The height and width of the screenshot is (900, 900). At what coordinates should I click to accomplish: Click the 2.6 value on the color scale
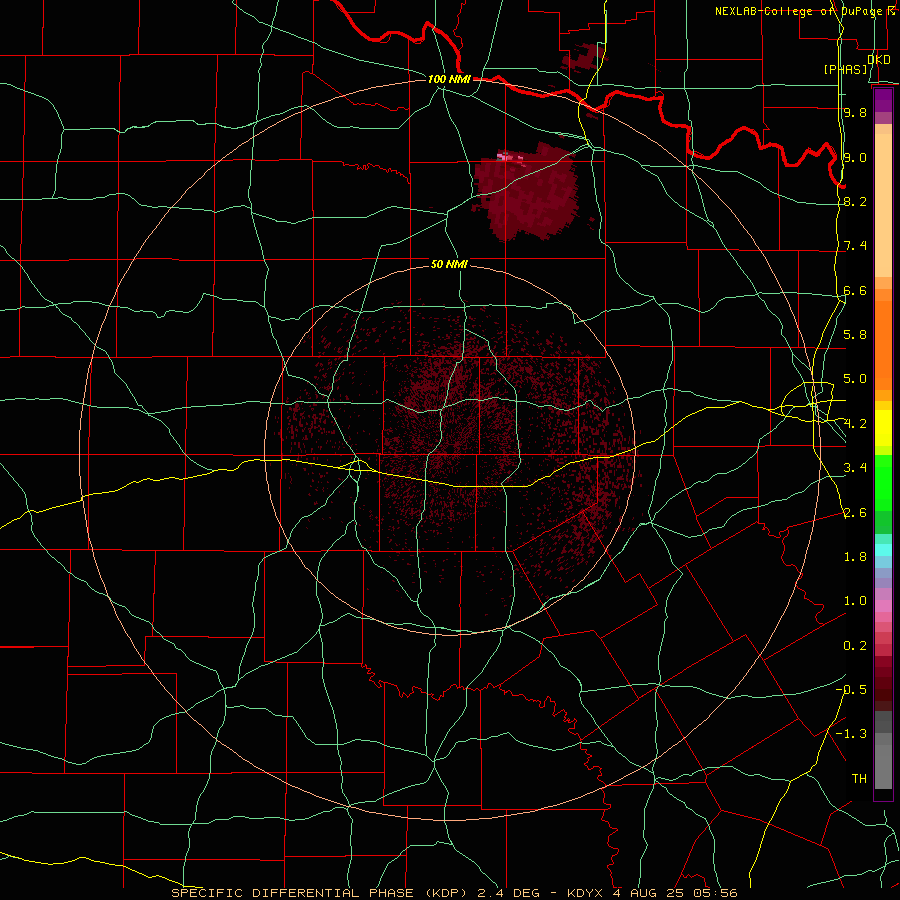[855, 512]
